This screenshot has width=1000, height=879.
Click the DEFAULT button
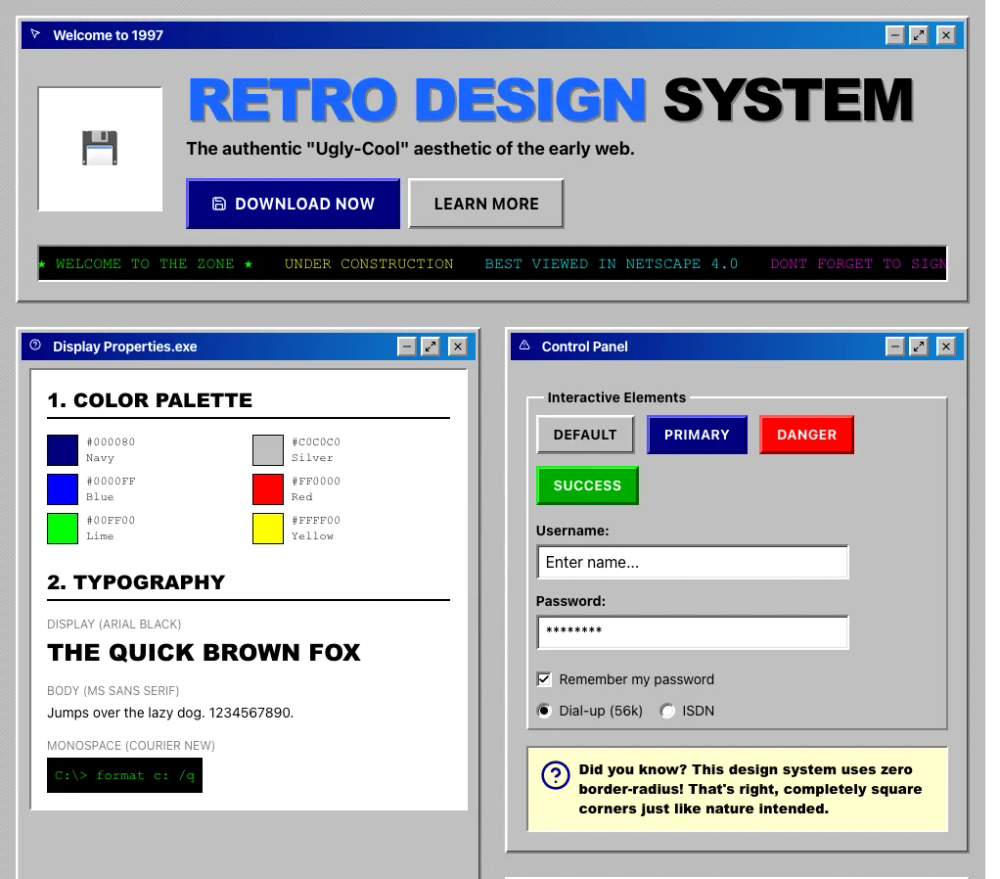585,434
